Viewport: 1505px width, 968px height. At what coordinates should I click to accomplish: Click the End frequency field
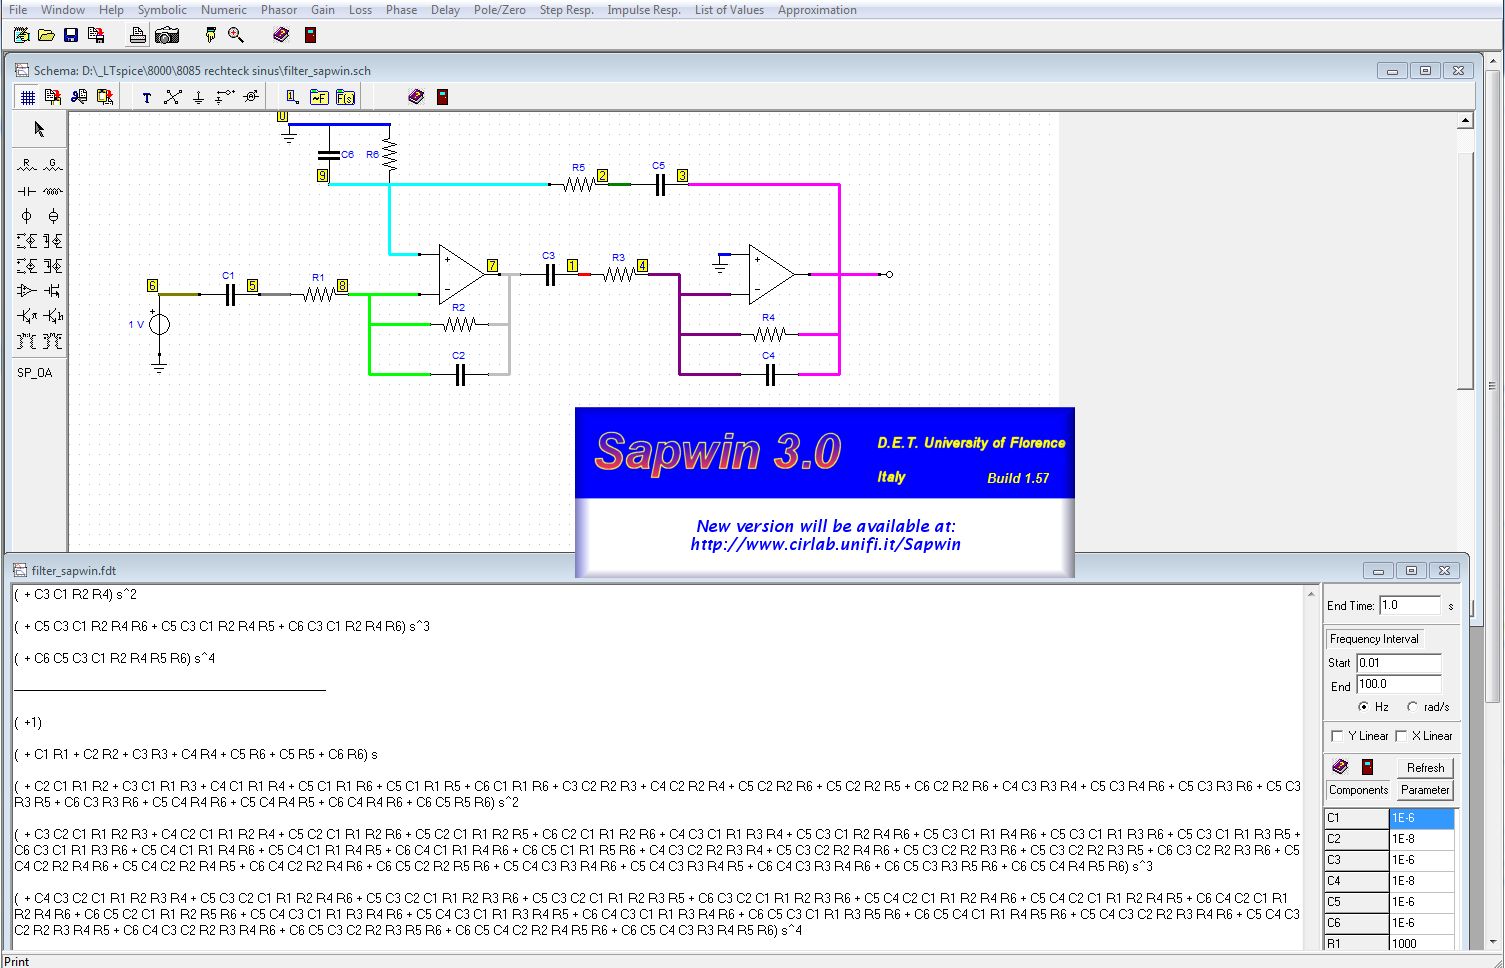click(x=1399, y=685)
